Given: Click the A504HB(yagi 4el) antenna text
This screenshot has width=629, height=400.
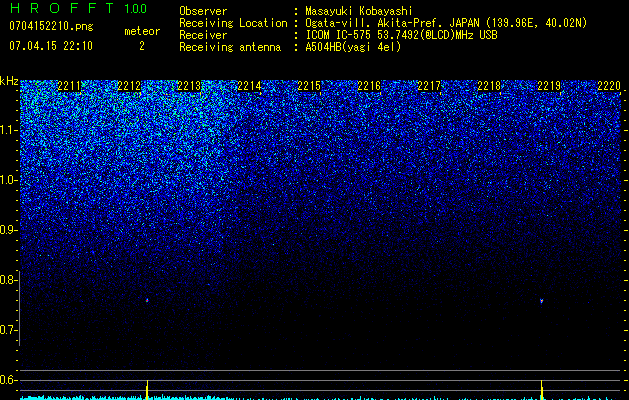Looking at the screenshot, I should (353, 47).
